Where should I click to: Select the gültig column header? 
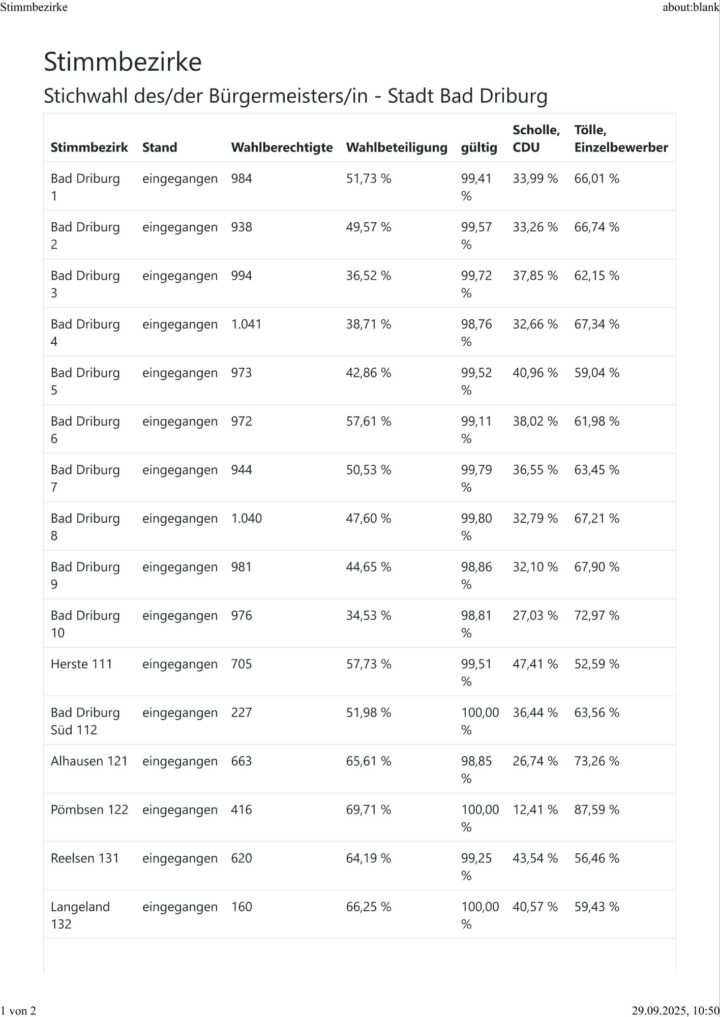[478, 147]
